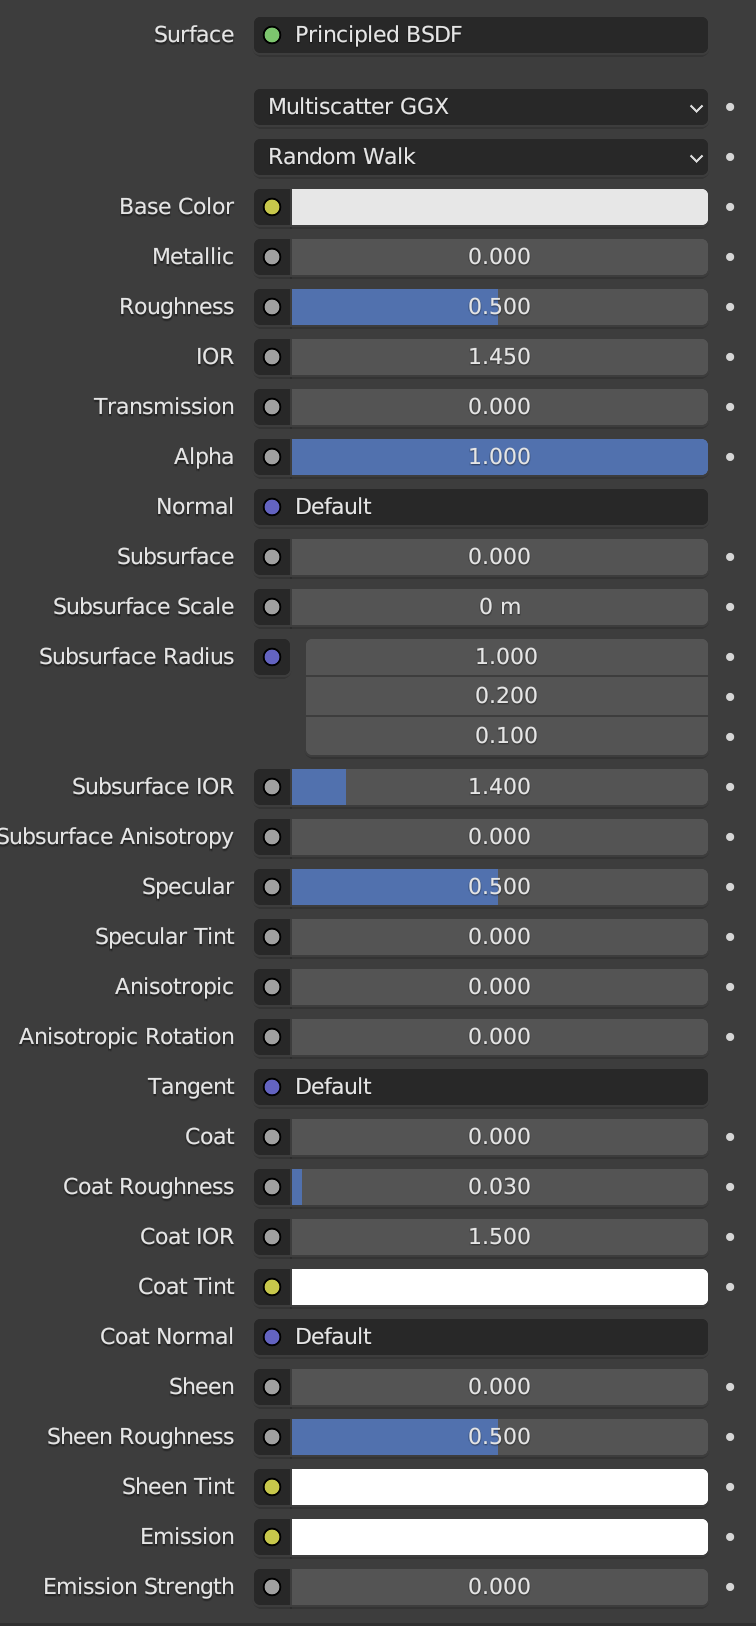The height and width of the screenshot is (1626, 756).
Task: Click the Alpha socket icon
Action: [x=272, y=457]
